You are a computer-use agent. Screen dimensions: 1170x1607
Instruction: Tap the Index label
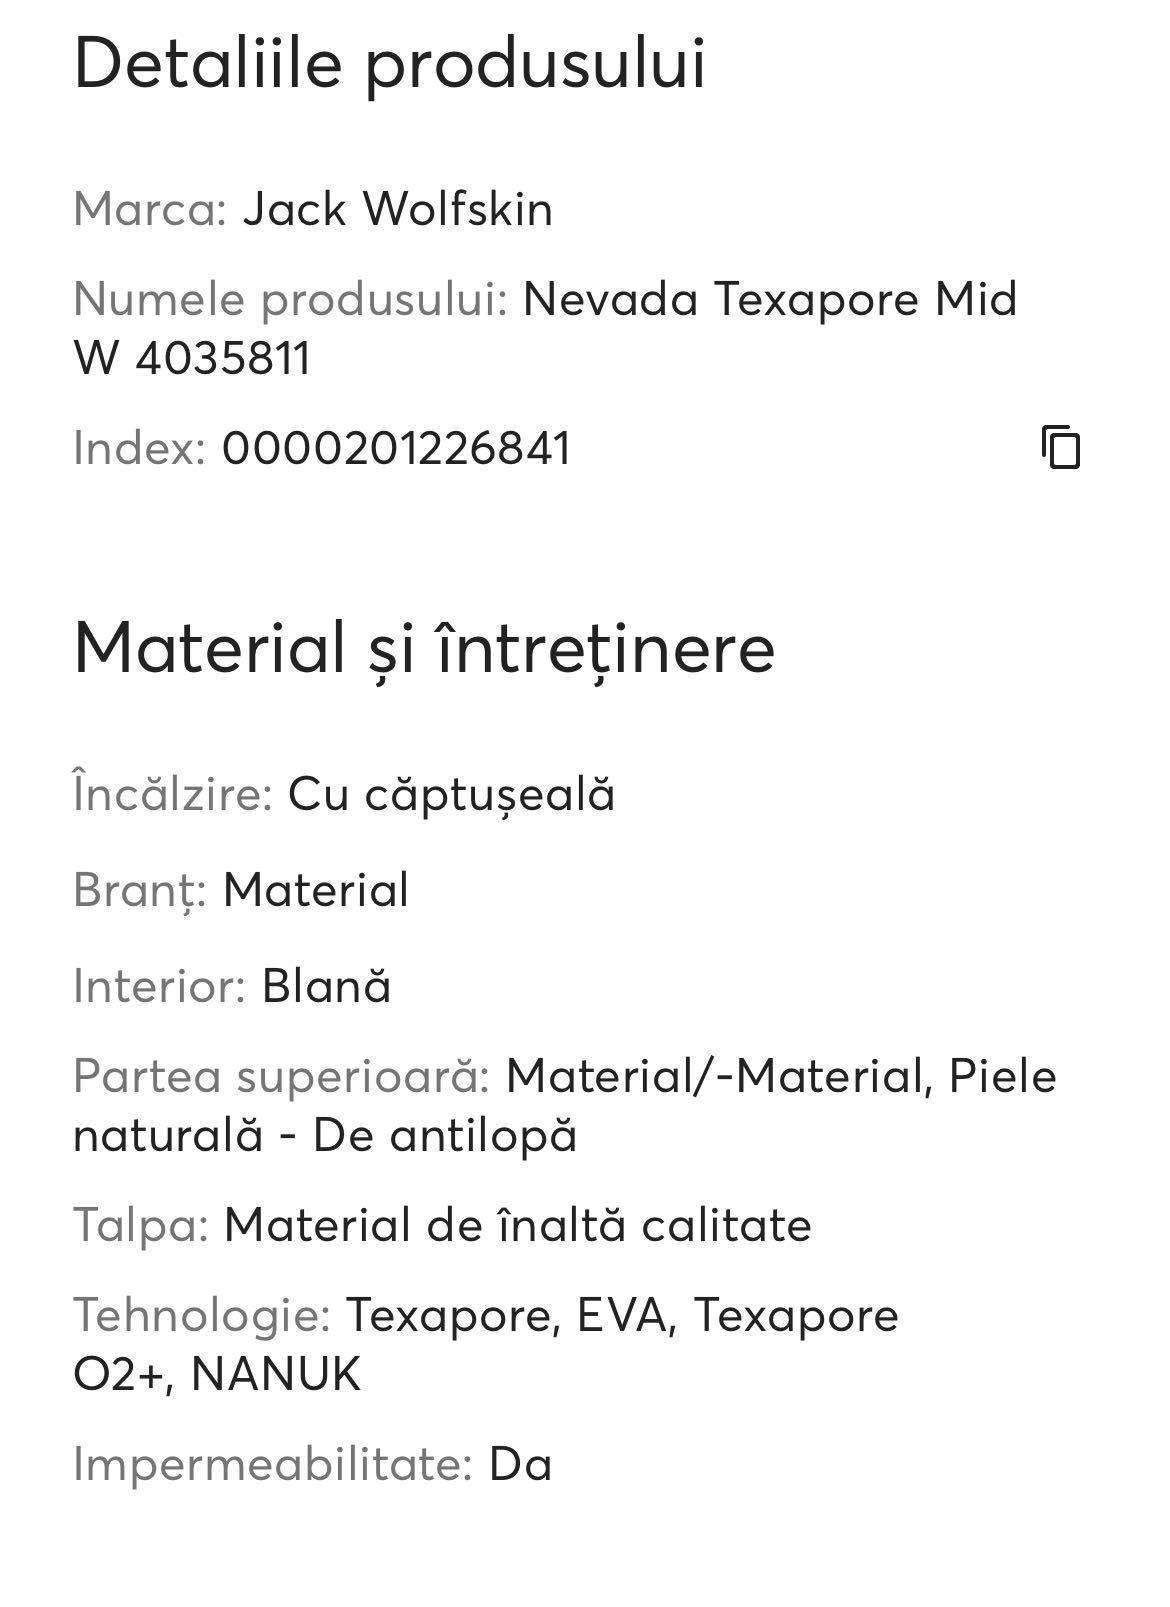point(140,448)
